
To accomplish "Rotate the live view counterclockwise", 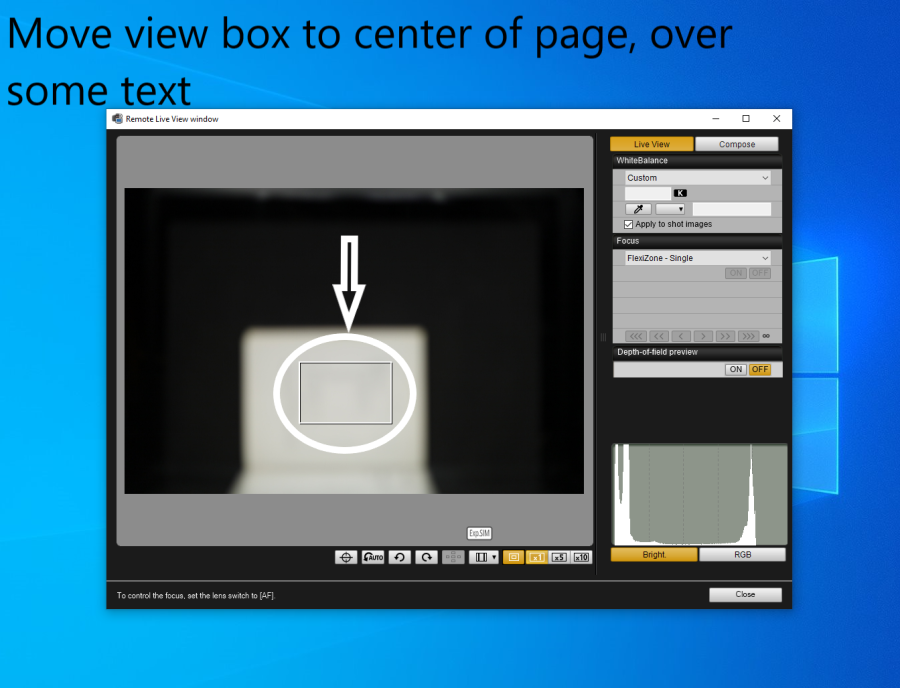I will [399, 557].
